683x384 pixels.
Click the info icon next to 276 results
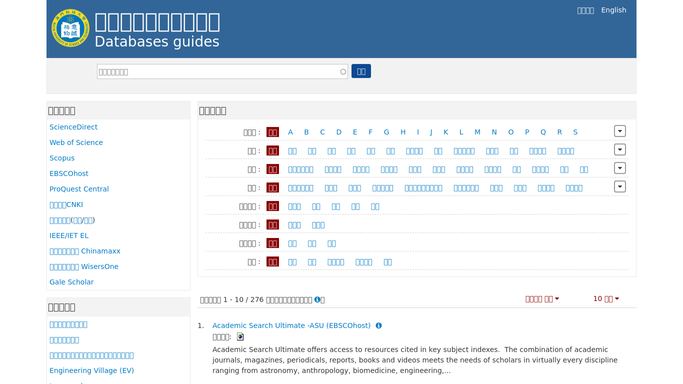[318, 300]
